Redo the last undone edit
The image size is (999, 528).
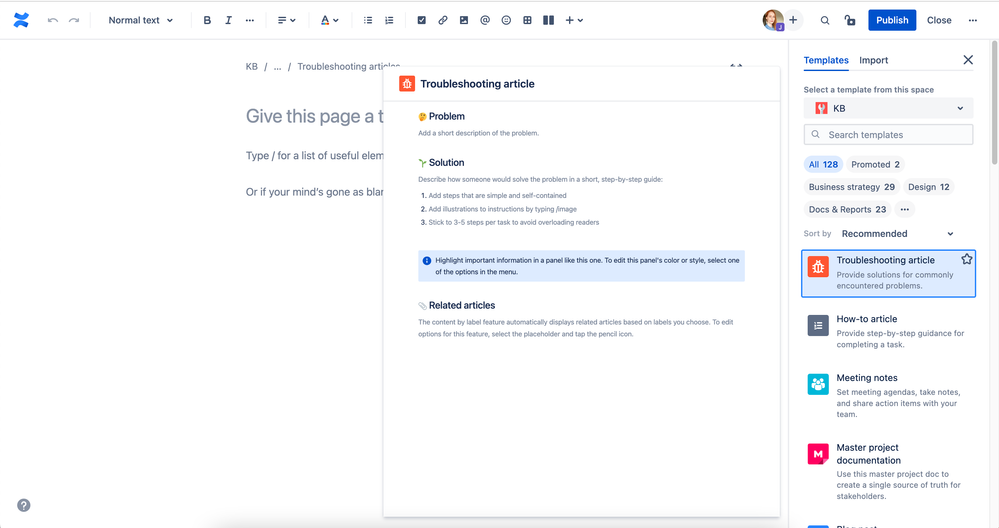(74, 20)
